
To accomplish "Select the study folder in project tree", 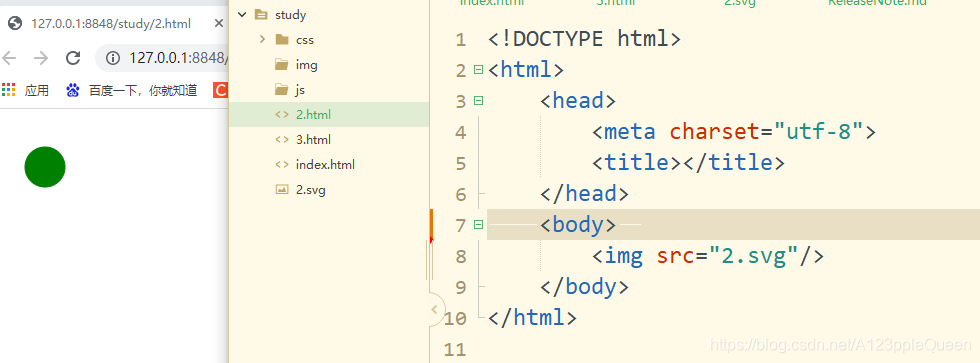I will click(x=291, y=14).
